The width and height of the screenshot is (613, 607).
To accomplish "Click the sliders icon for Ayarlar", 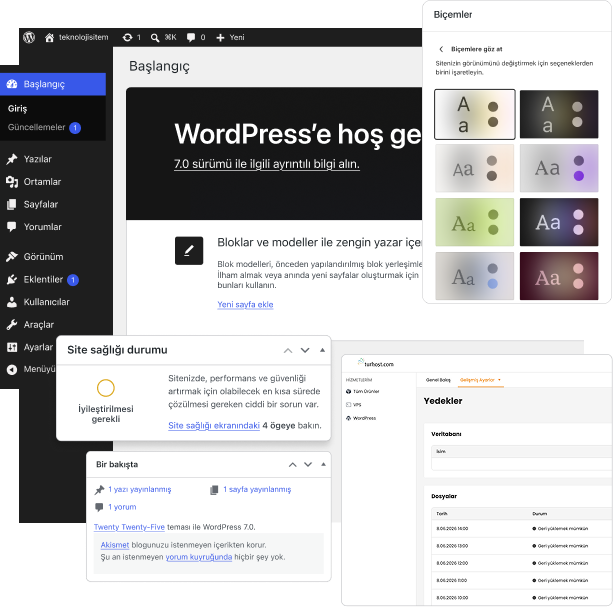I will coord(12,347).
